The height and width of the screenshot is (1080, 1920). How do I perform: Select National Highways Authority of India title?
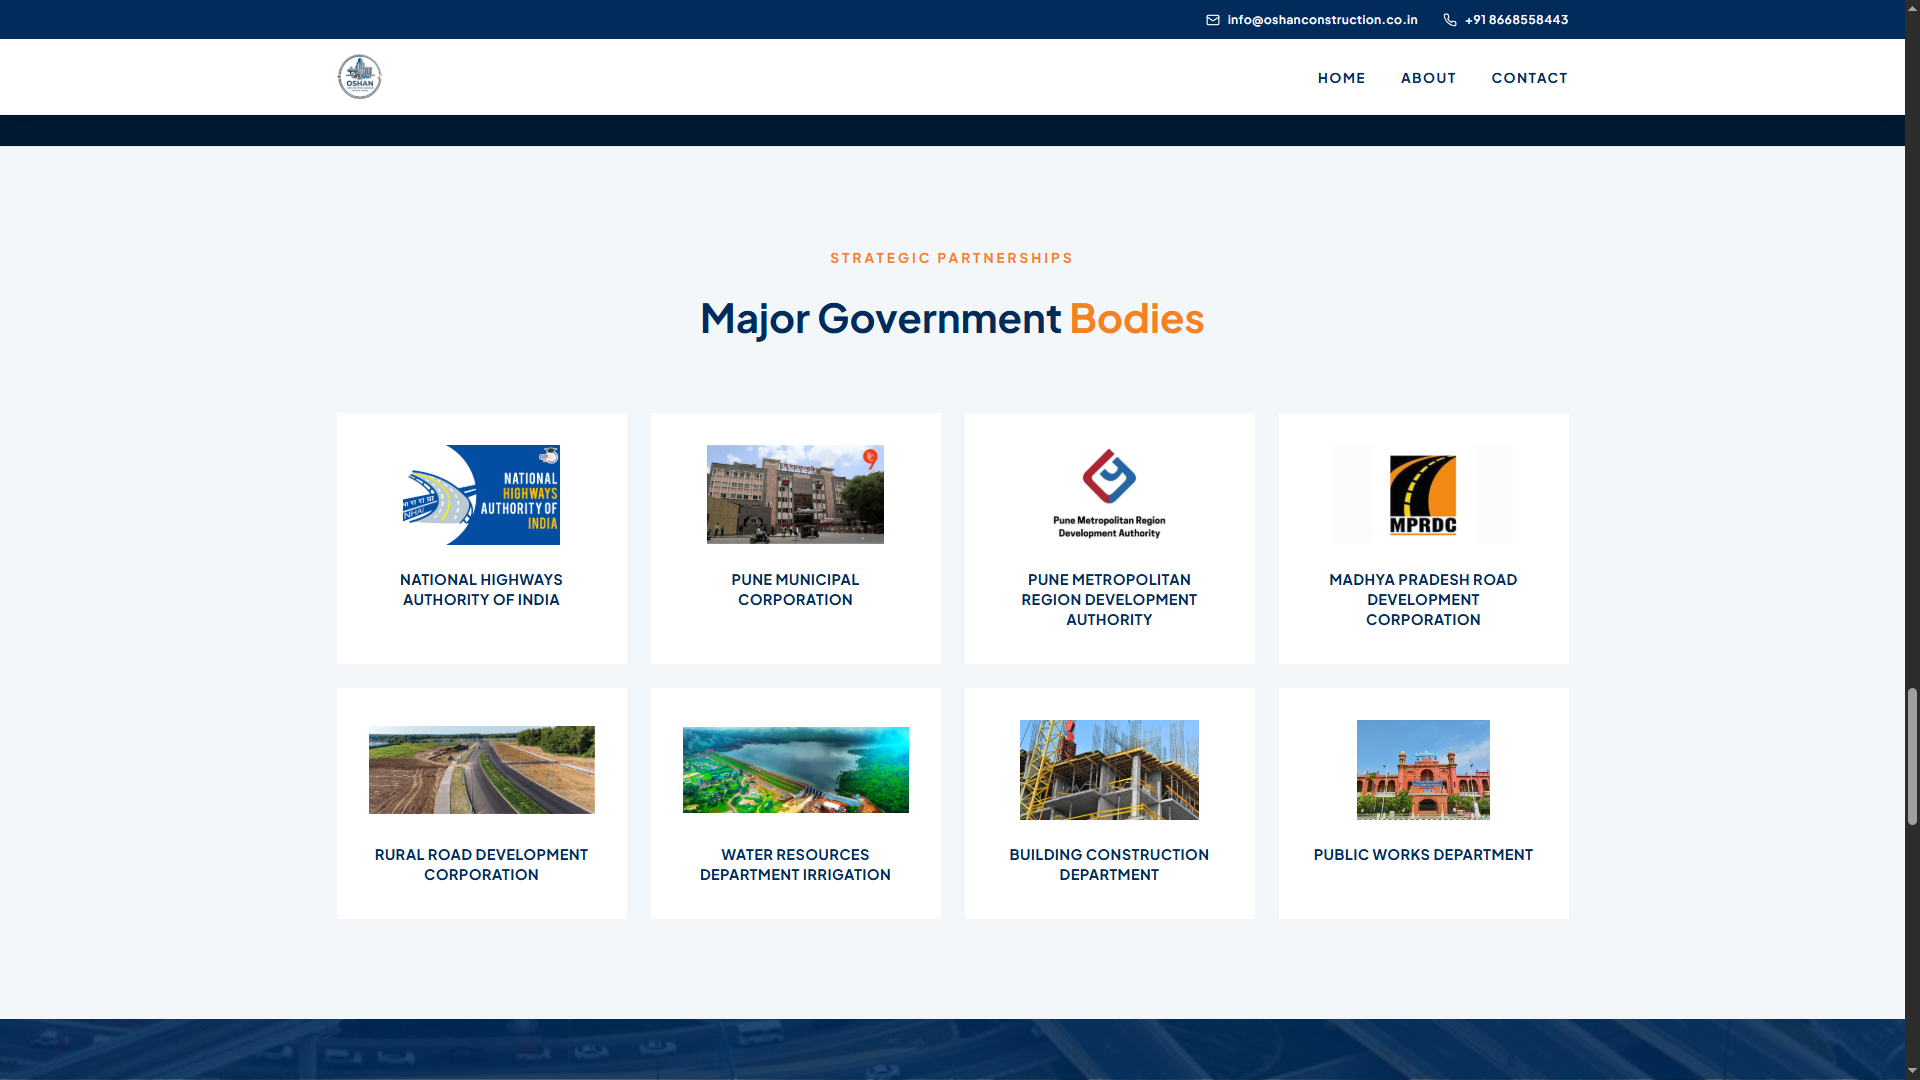tap(481, 590)
